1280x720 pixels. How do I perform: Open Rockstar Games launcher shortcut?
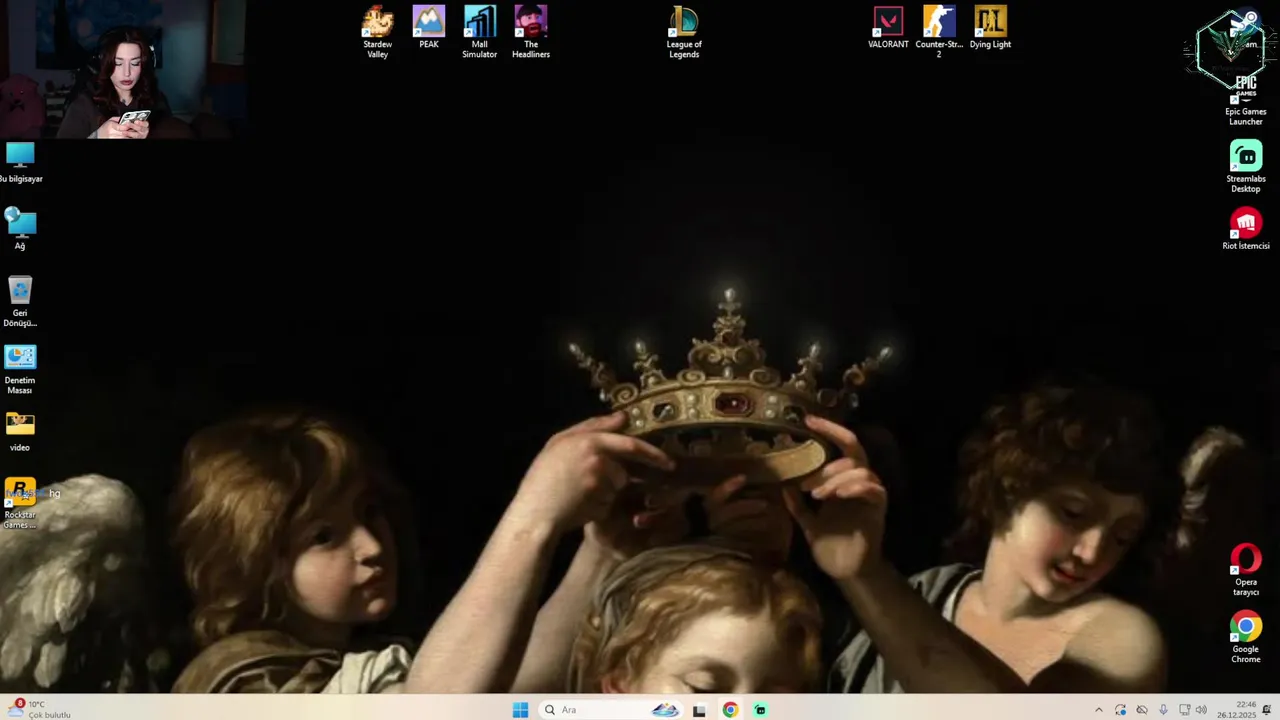pyautogui.click(x=20, y=503)
